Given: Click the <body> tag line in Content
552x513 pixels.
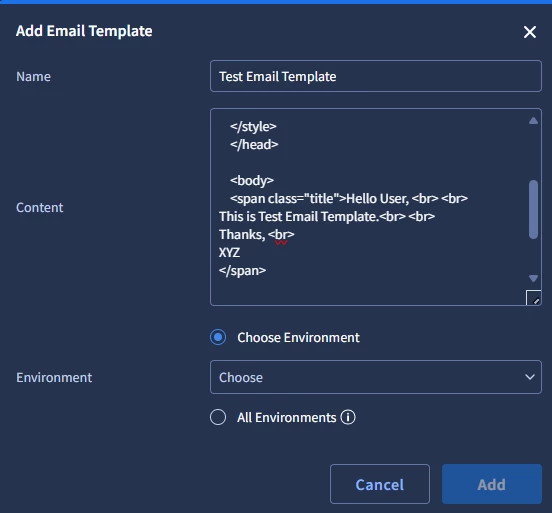Looking at the screenshot, I should click(x=252, y=180).
